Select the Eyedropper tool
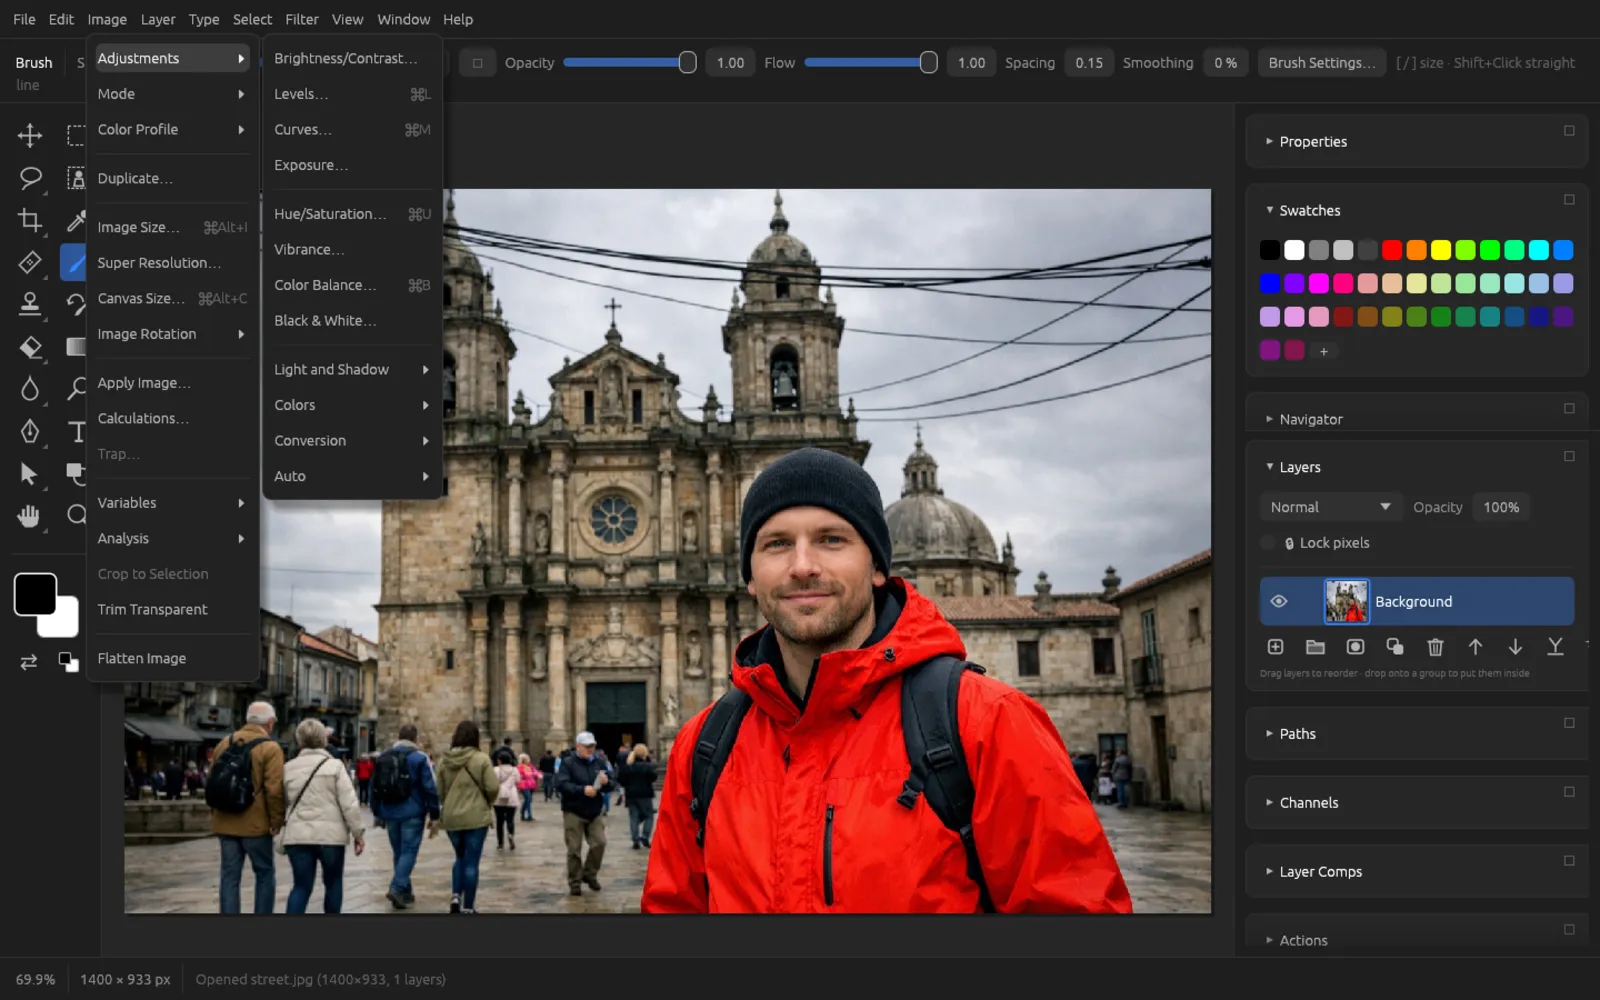Viewport: 1600px width, 1000px height. (76, 220)
